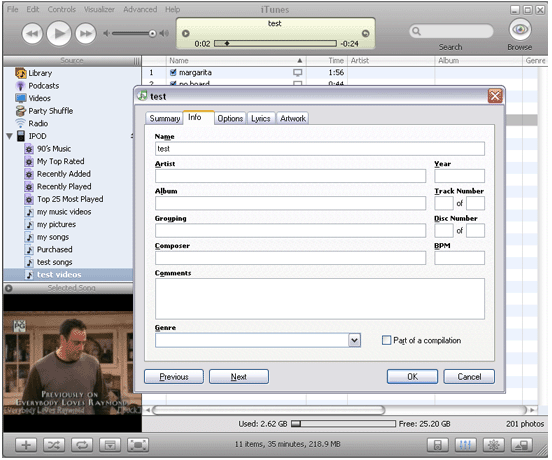
Task: Click the horizontal scrollbar in track list
Action: point(268,410)
